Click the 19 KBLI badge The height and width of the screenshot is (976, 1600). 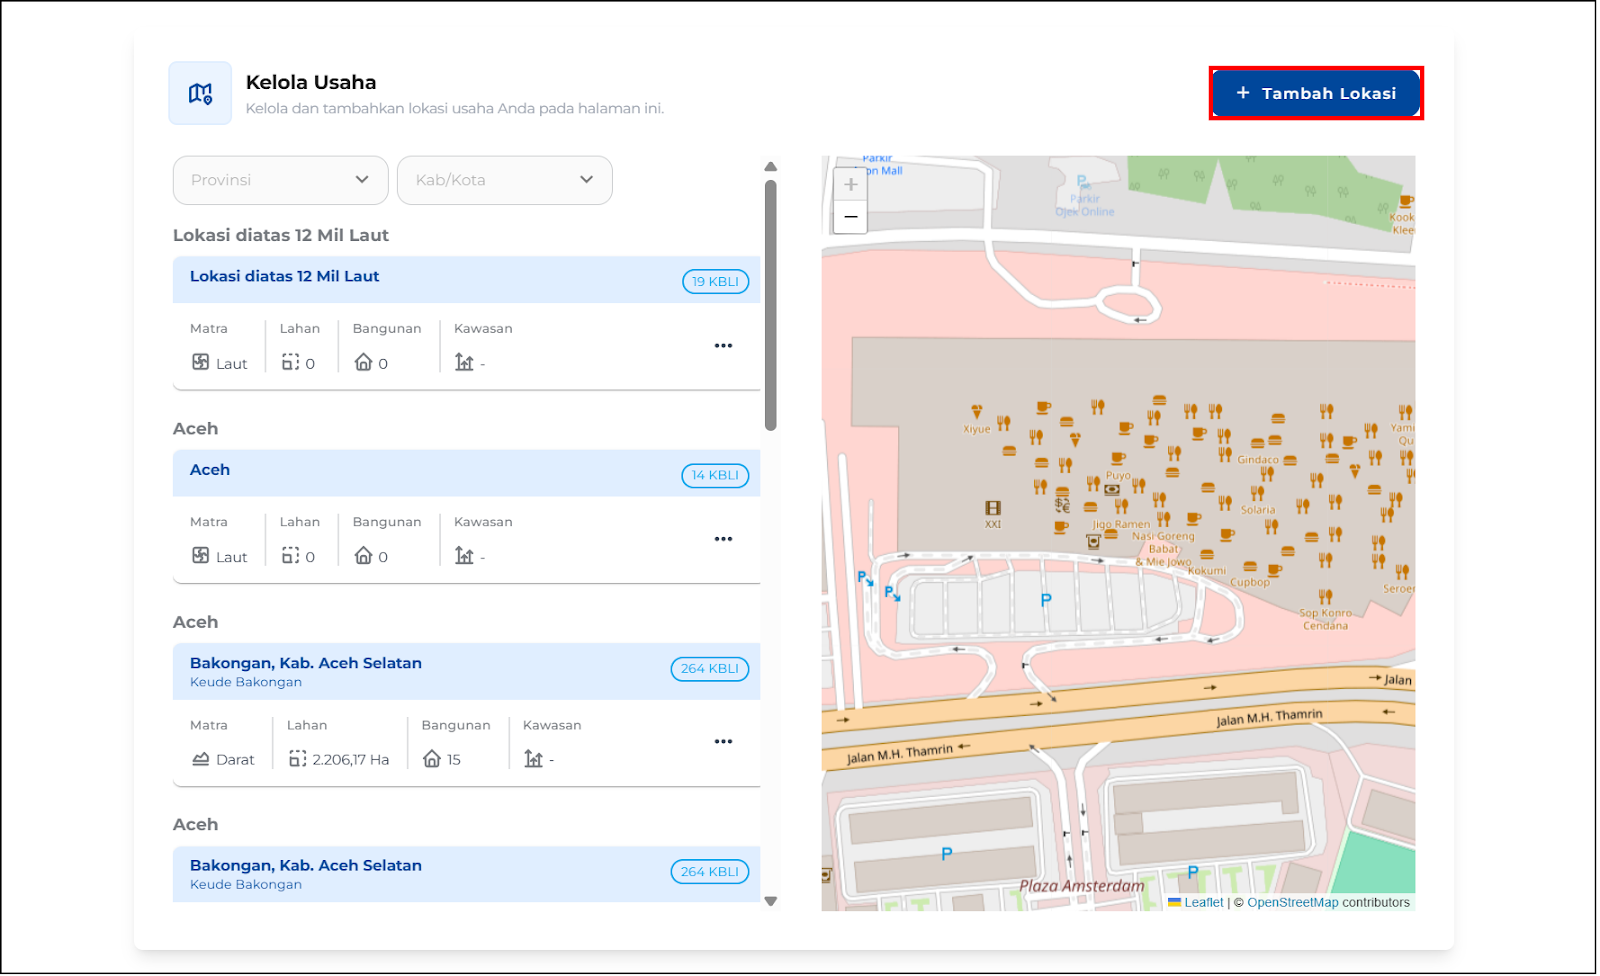click(715, 282)
